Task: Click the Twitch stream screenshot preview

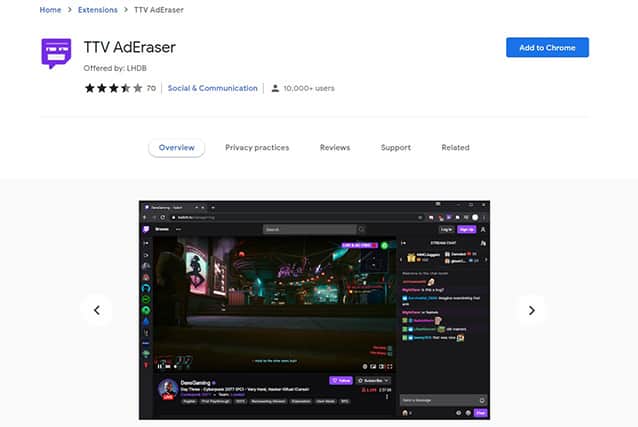Action: click(314, 310)
